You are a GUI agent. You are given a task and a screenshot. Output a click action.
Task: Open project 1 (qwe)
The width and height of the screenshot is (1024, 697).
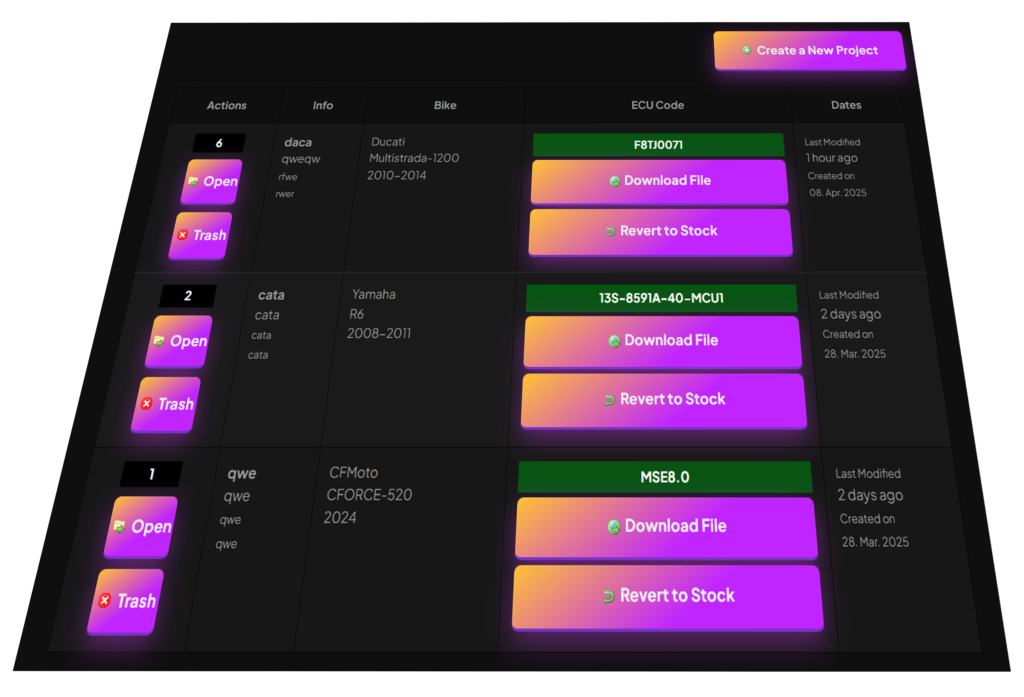(x=142, y=527)
